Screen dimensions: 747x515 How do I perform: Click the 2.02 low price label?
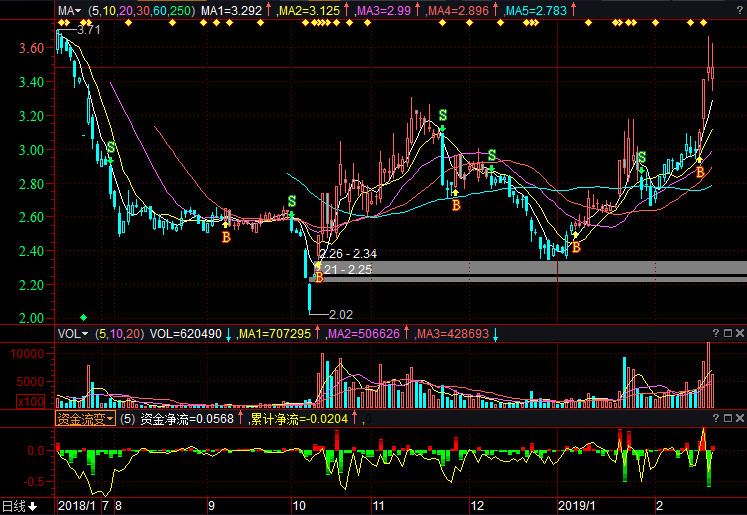coord(342,315)
